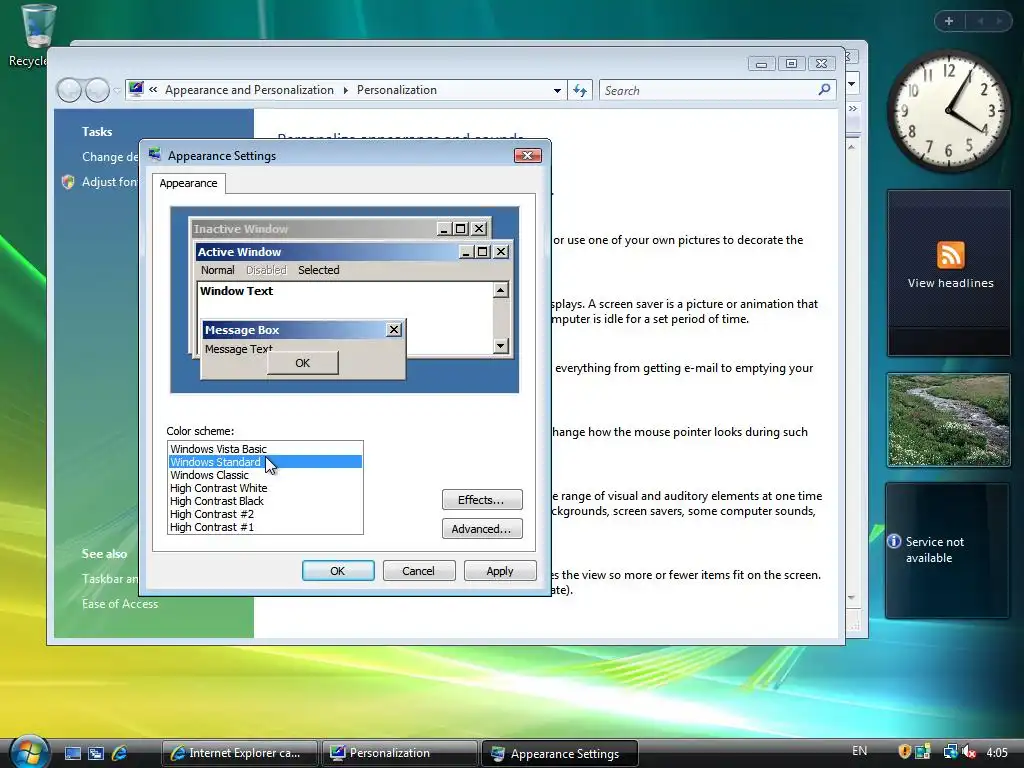Select High Contrast Black scheme
The image size is (1024, 768).
pyautogui.click(x=264, y=501)
